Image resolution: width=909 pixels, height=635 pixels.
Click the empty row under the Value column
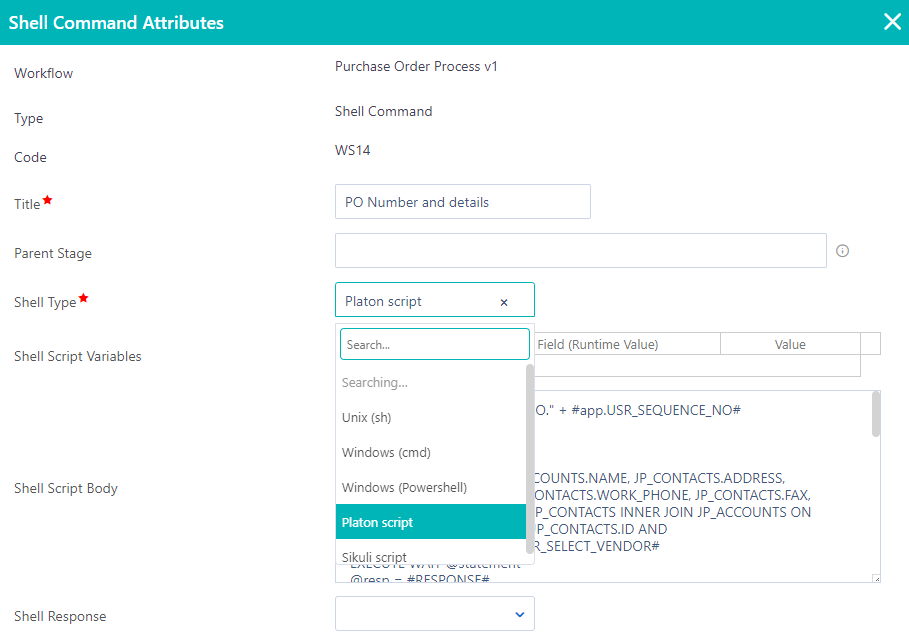(x=790, y=365)
